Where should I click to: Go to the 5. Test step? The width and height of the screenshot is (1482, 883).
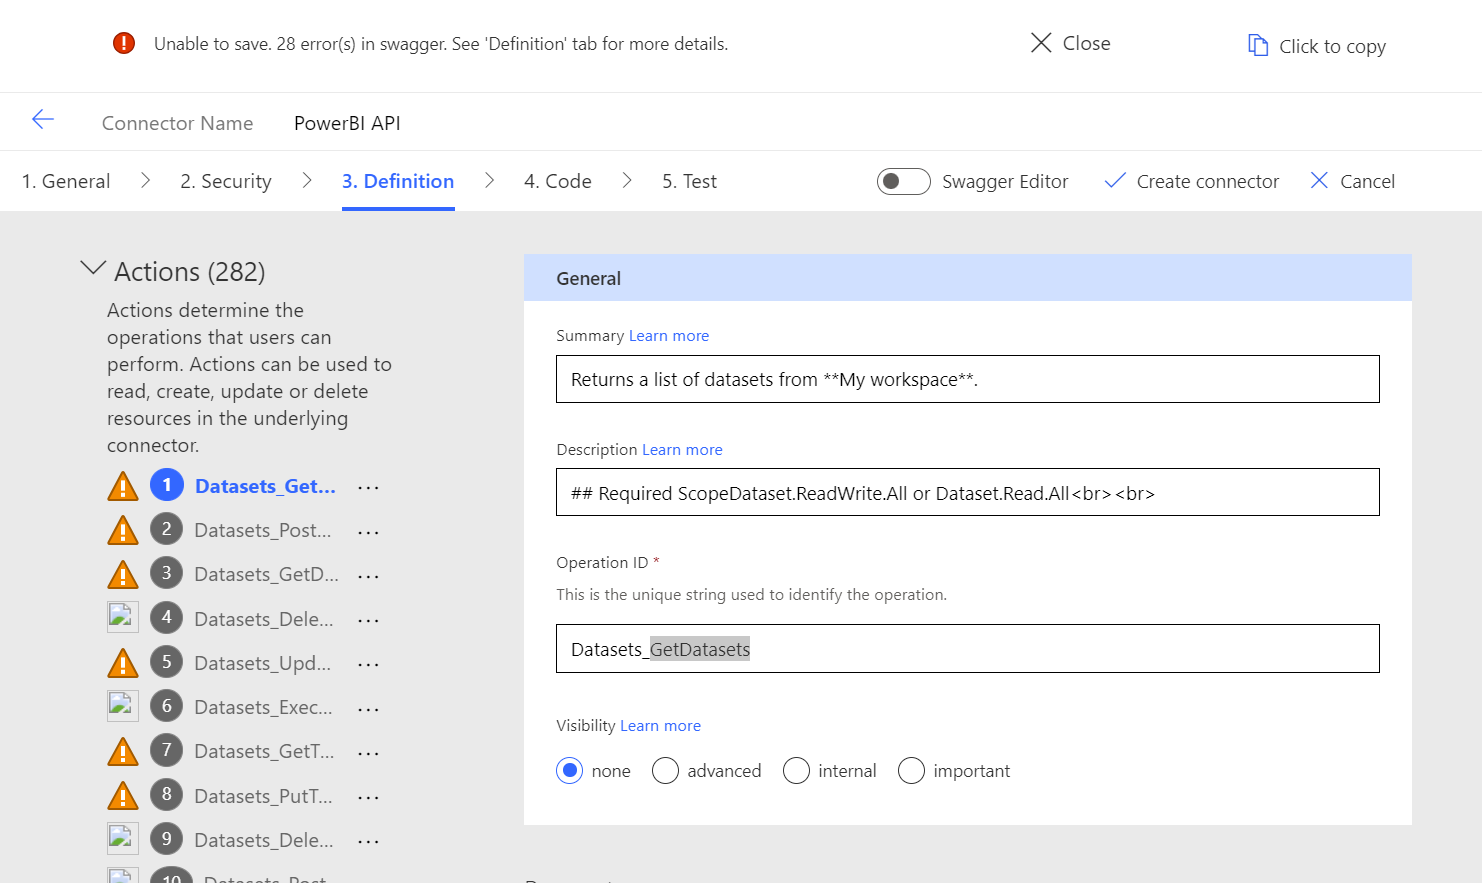690,181
